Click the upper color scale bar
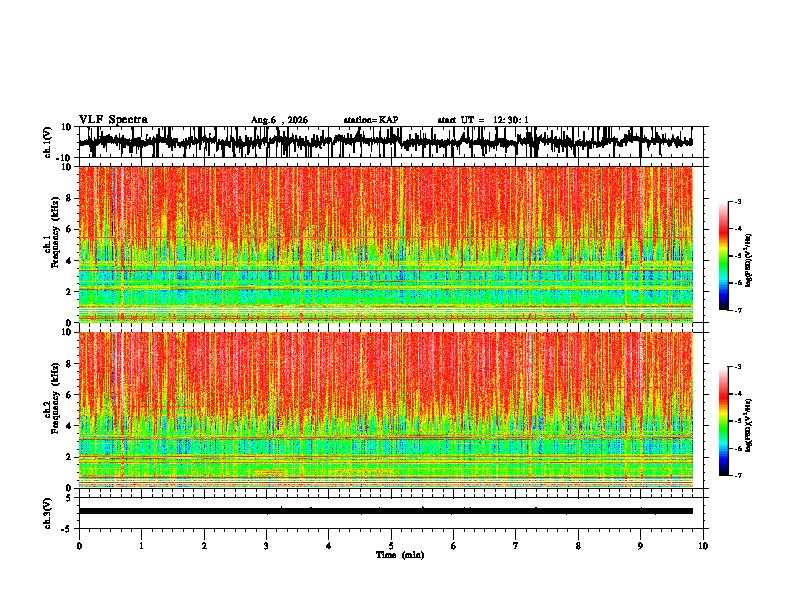 724,256
